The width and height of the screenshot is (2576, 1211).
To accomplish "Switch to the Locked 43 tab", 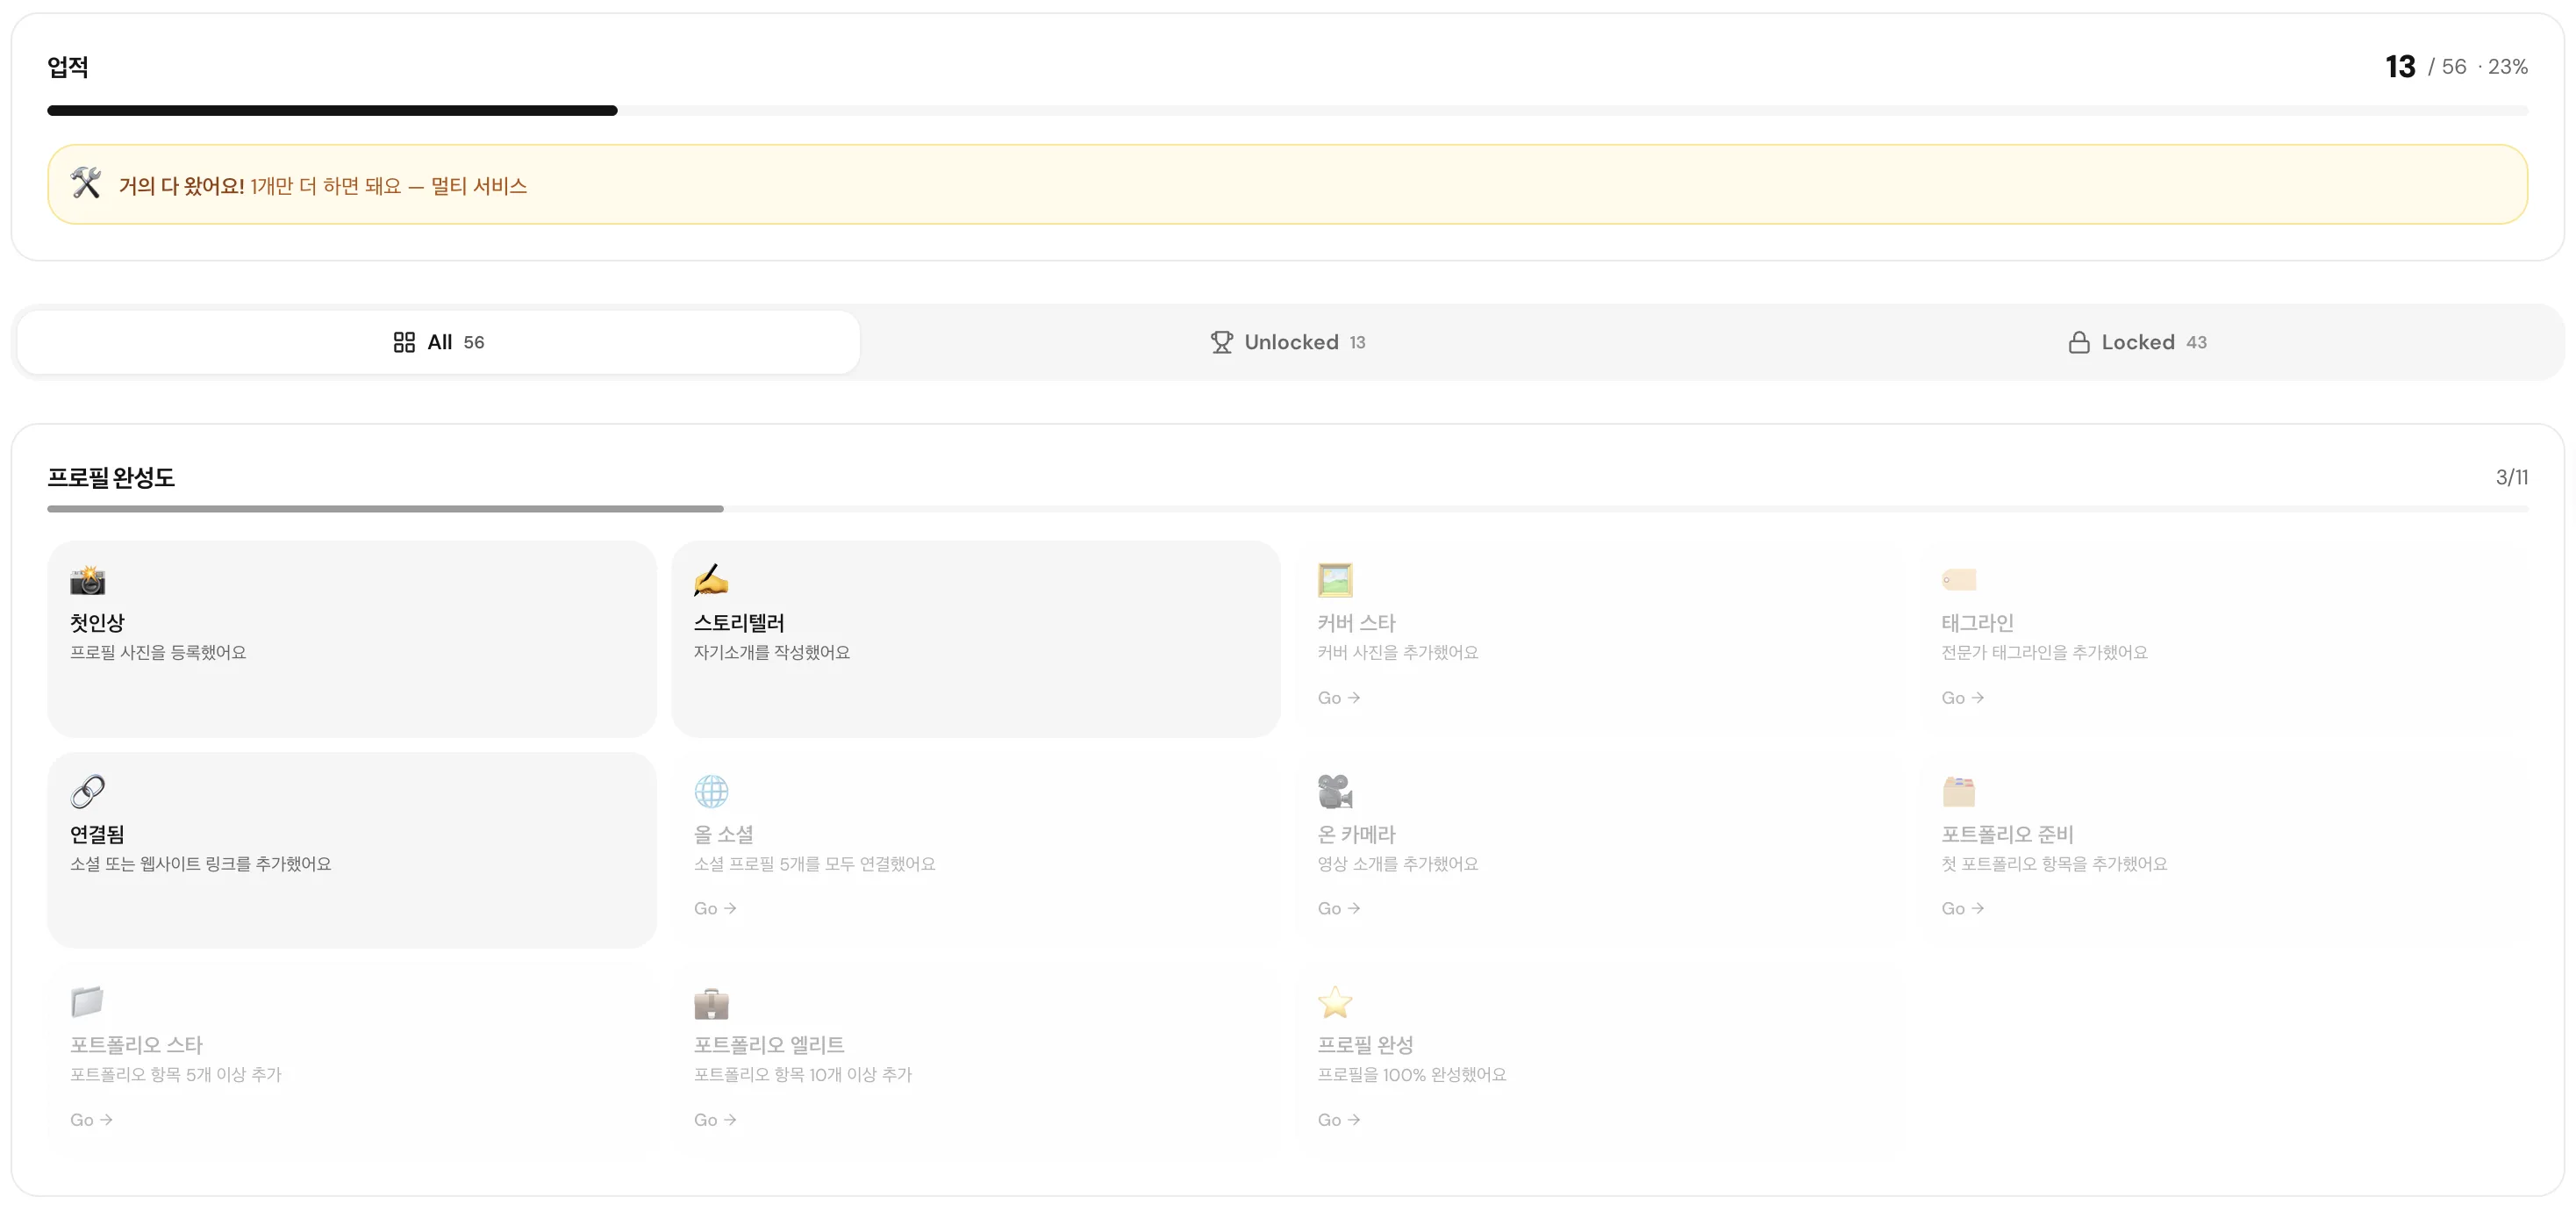I will pyautogui.click(x=2137, y=342).
